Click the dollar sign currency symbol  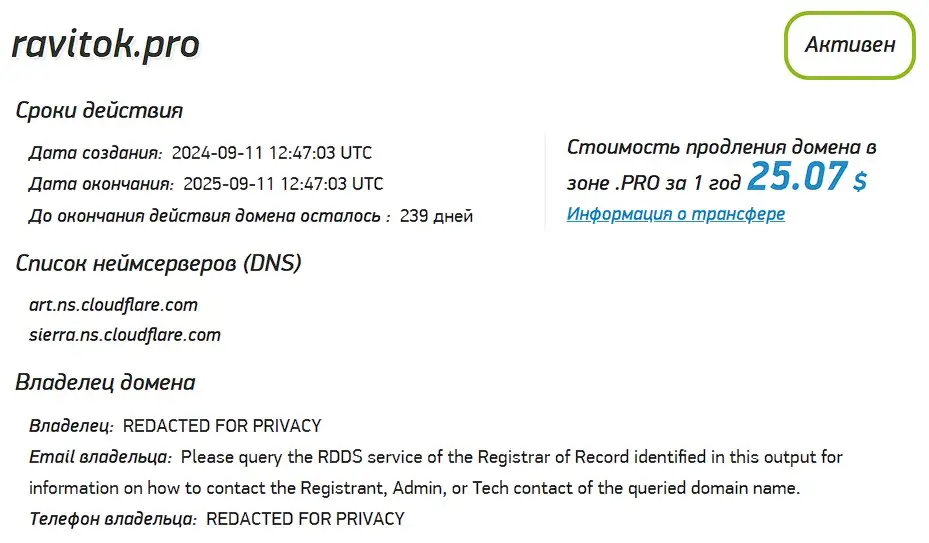pos(860,180)
